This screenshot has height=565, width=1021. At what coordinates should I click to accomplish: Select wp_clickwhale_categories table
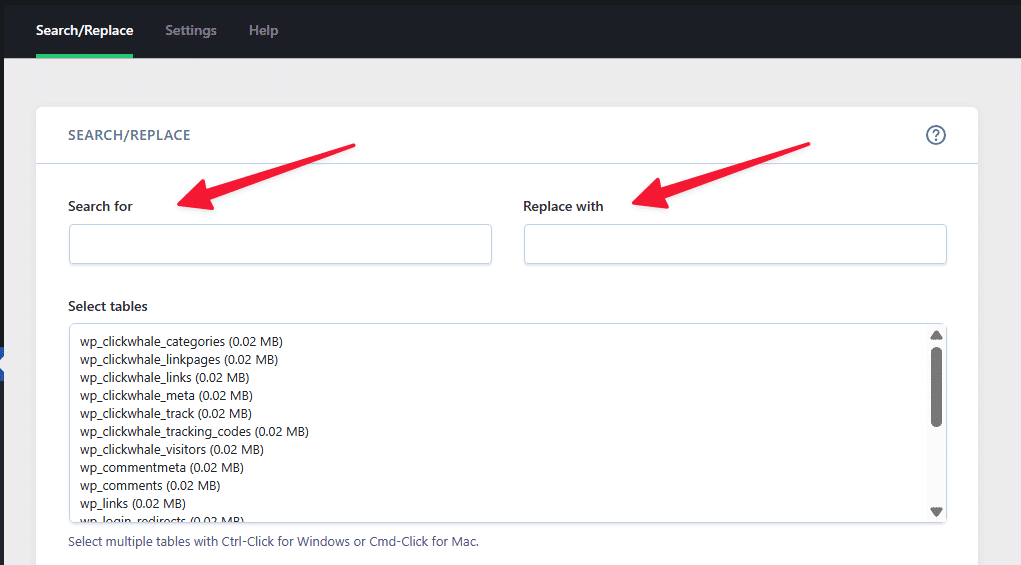[x=181, y=341]
